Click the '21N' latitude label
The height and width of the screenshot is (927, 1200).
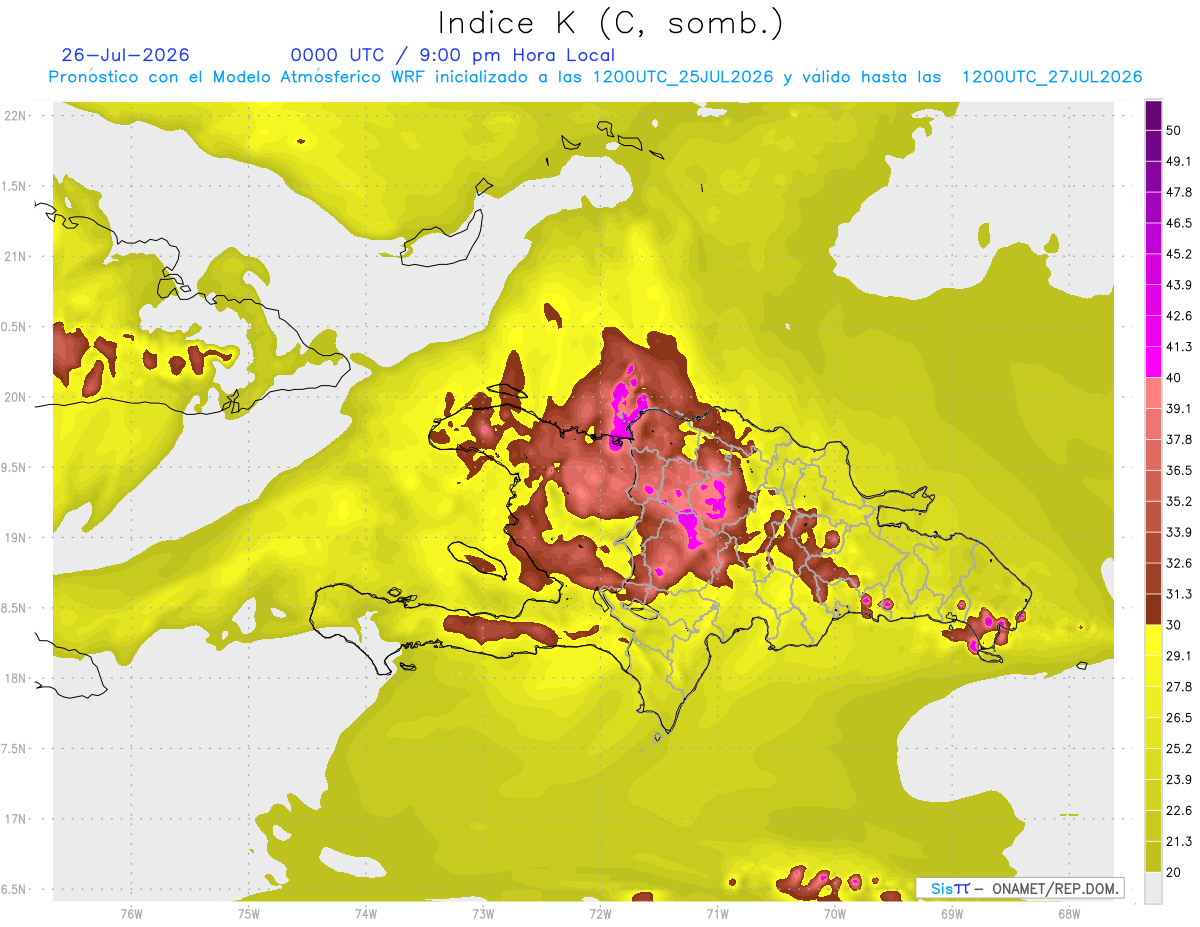(x=16, y=256)
